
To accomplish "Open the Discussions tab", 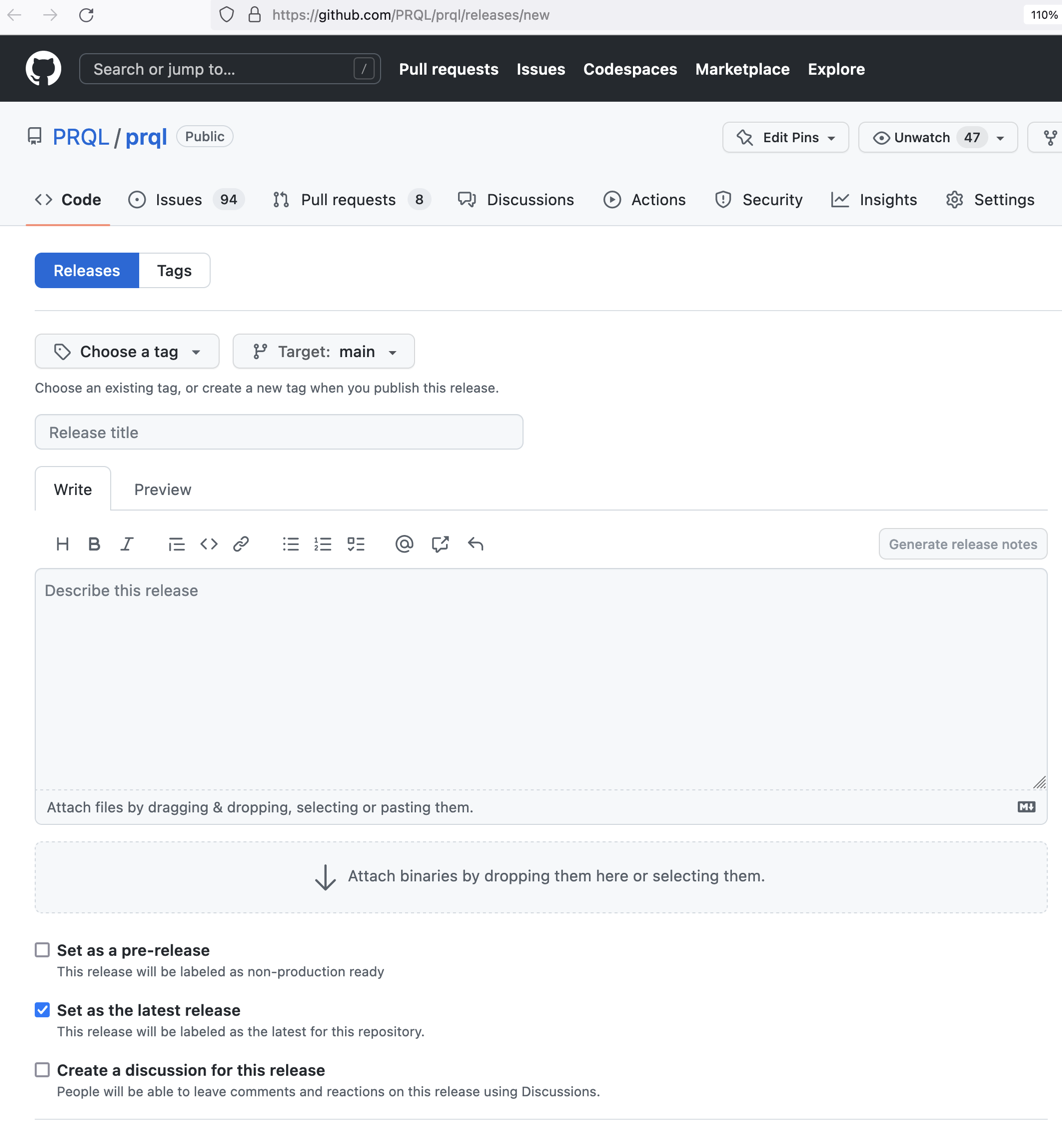I will click(x=516, y=199).
